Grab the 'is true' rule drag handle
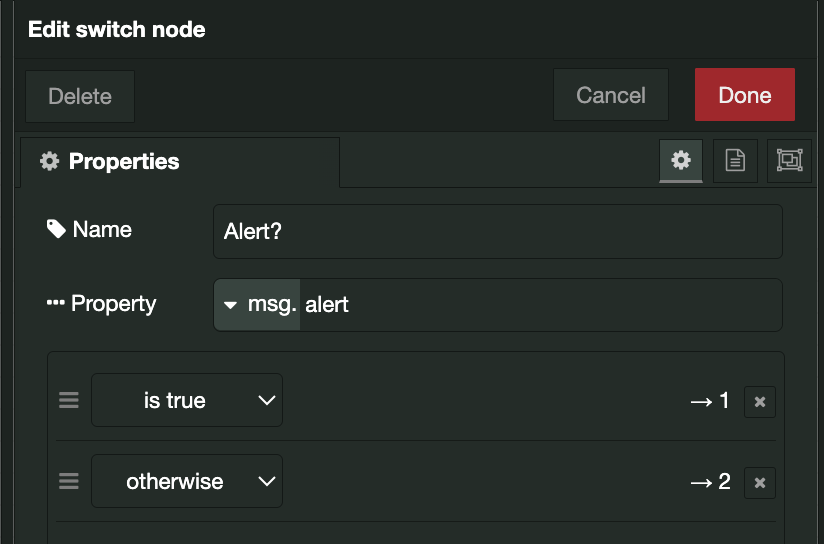The height and width of the screenshot is (544, 824). coord(69,401)
